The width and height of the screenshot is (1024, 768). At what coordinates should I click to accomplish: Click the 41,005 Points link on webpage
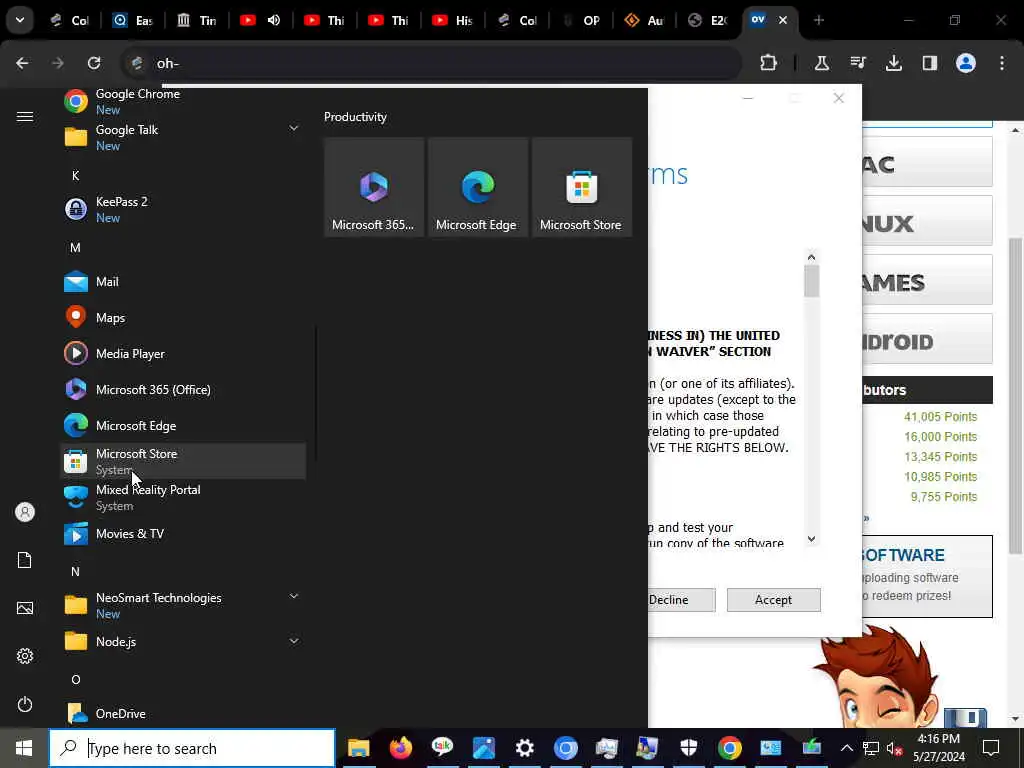tap(940, 417)
